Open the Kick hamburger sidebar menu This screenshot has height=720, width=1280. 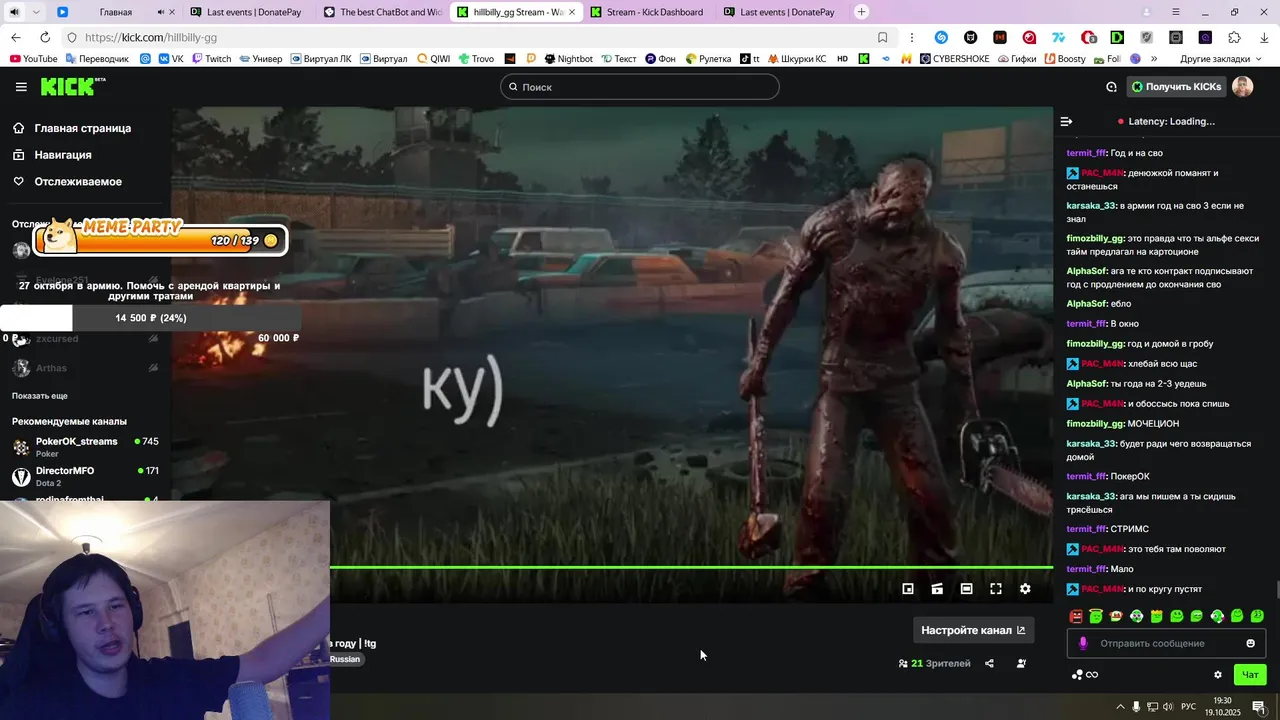point(21,87)
